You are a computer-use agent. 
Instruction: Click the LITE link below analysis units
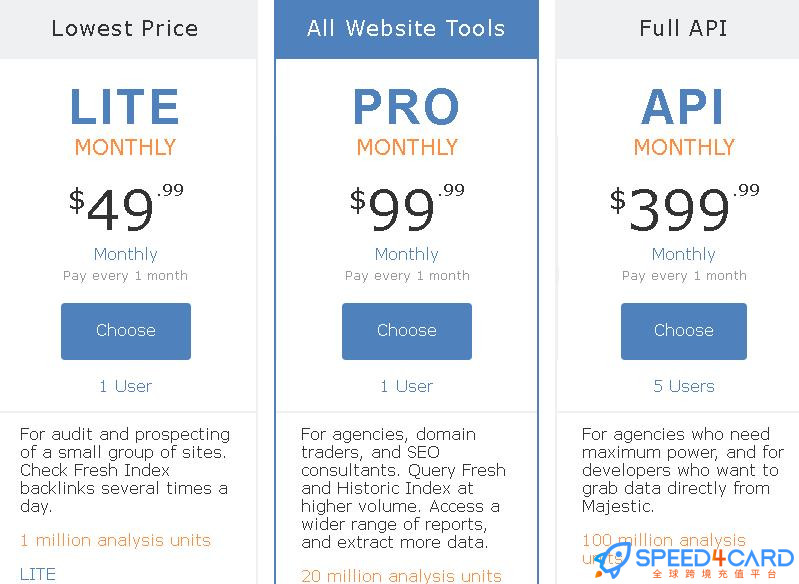(38, 574)
